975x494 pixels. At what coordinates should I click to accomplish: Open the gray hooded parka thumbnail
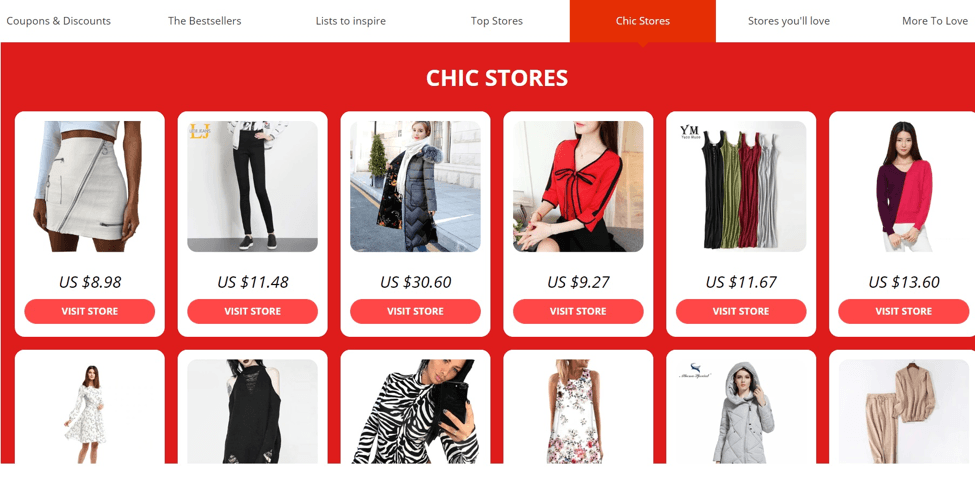click(x=741, y=411)
